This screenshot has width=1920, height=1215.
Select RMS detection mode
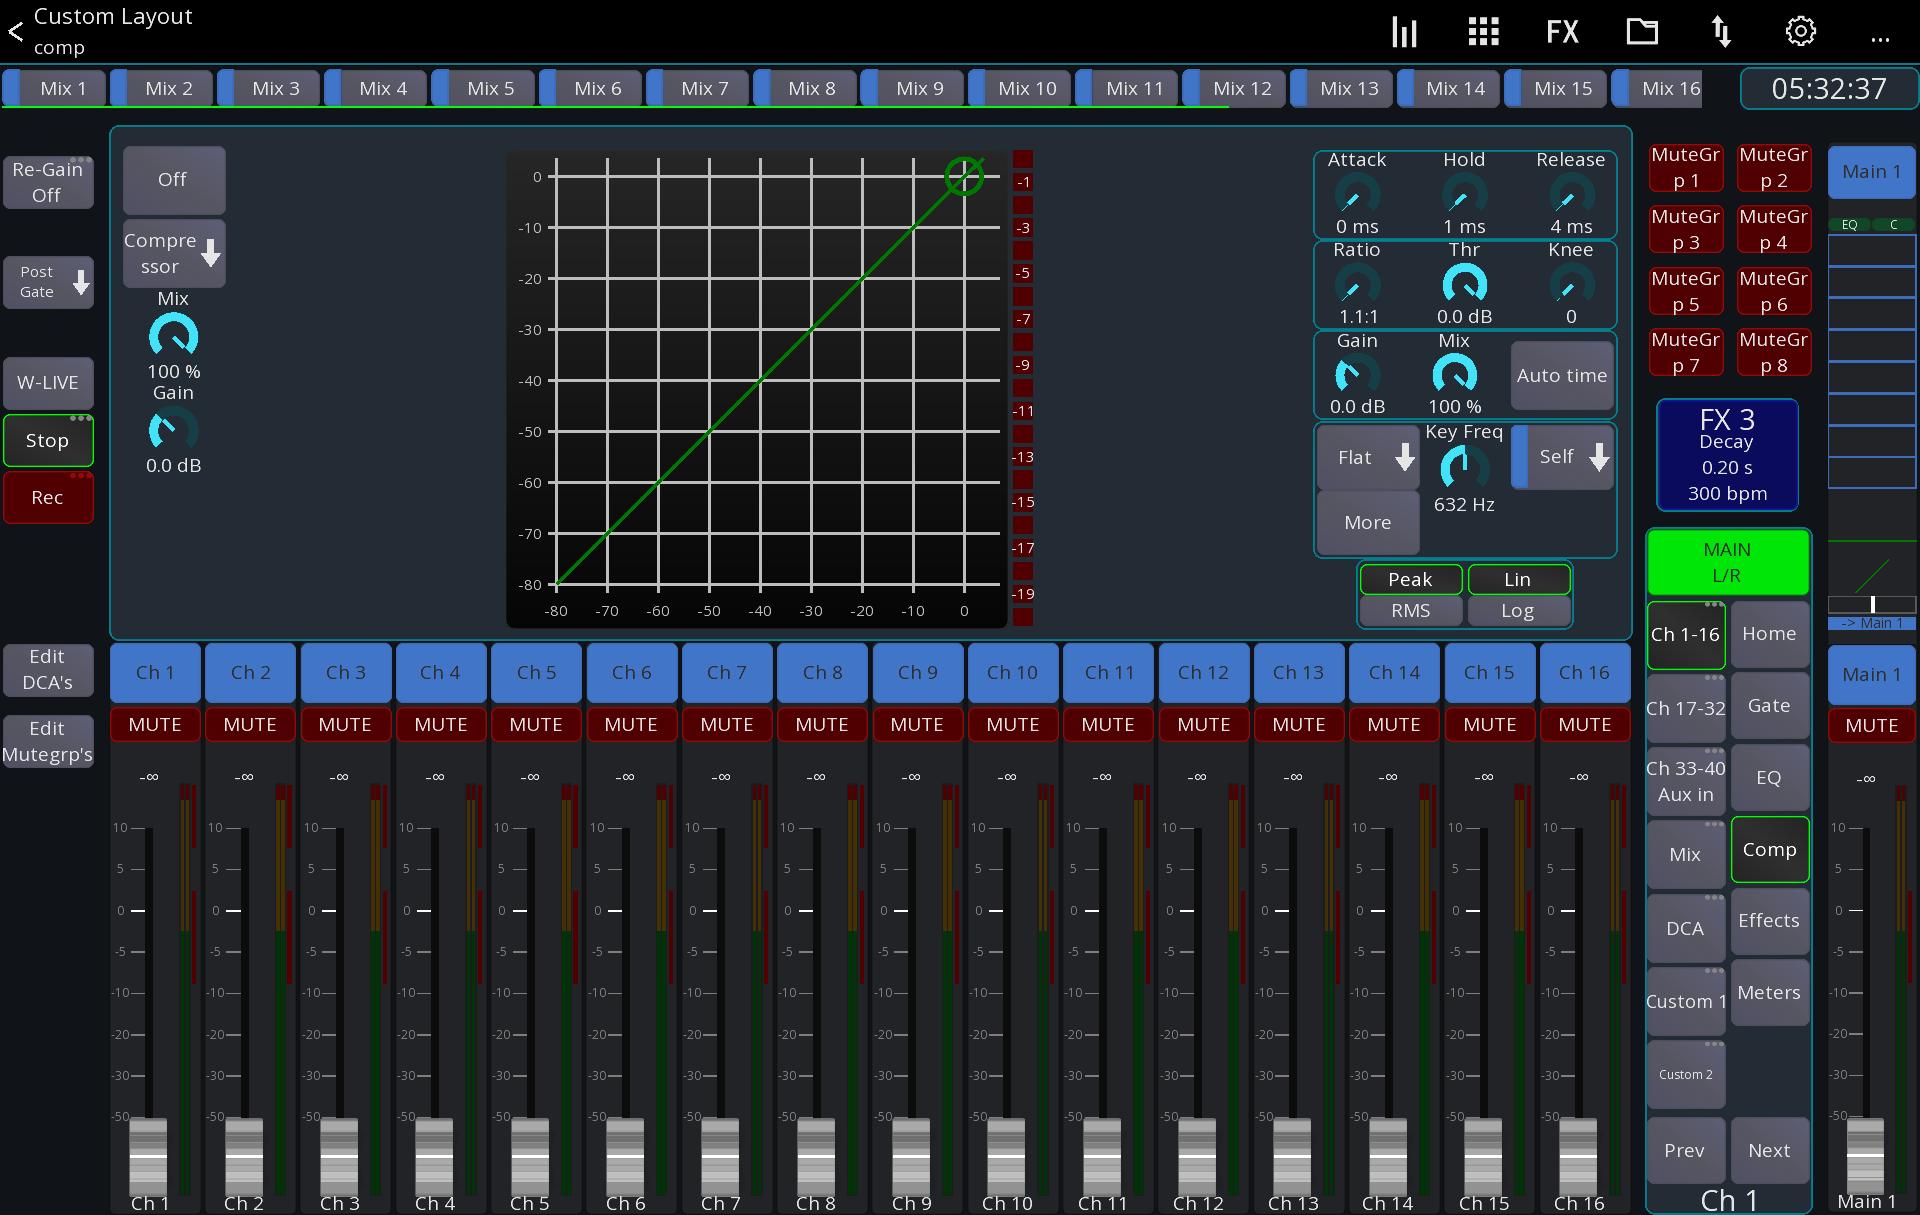tap(1410, 611)
